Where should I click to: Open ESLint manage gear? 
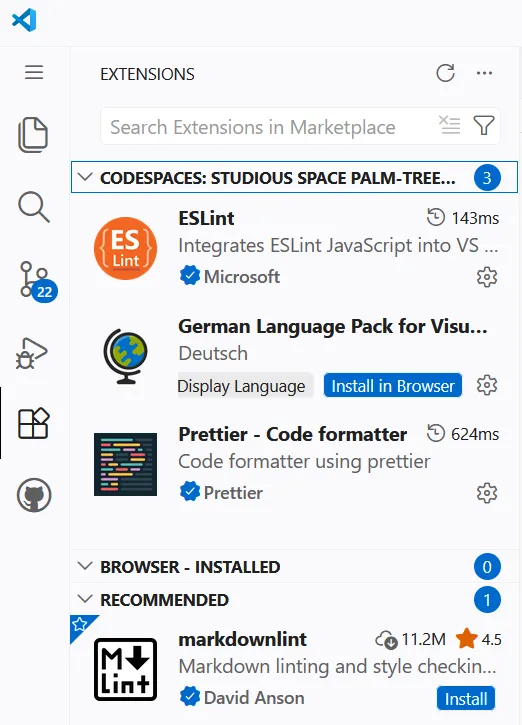[487, 277]
